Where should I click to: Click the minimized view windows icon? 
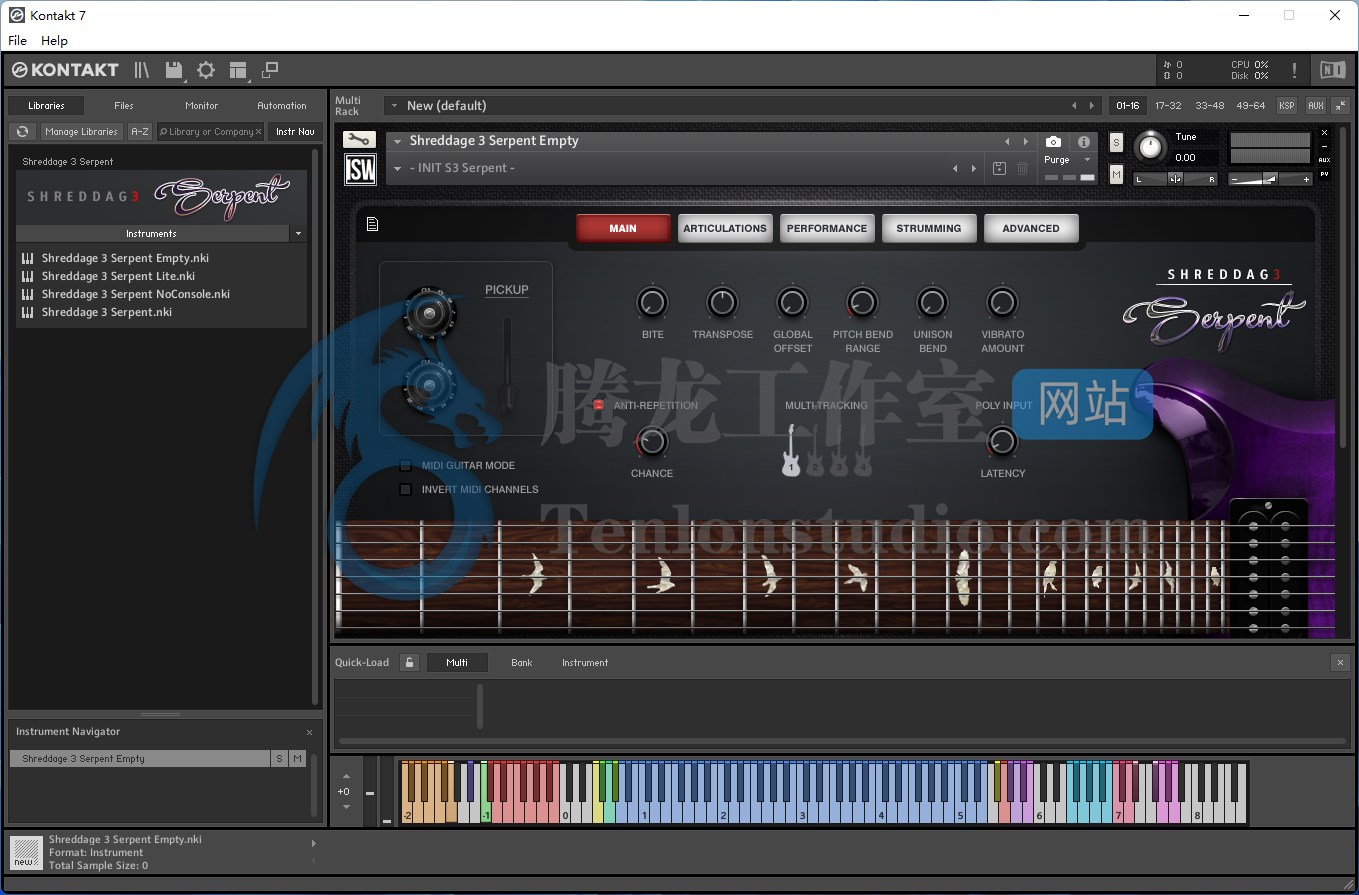(270, 70)
